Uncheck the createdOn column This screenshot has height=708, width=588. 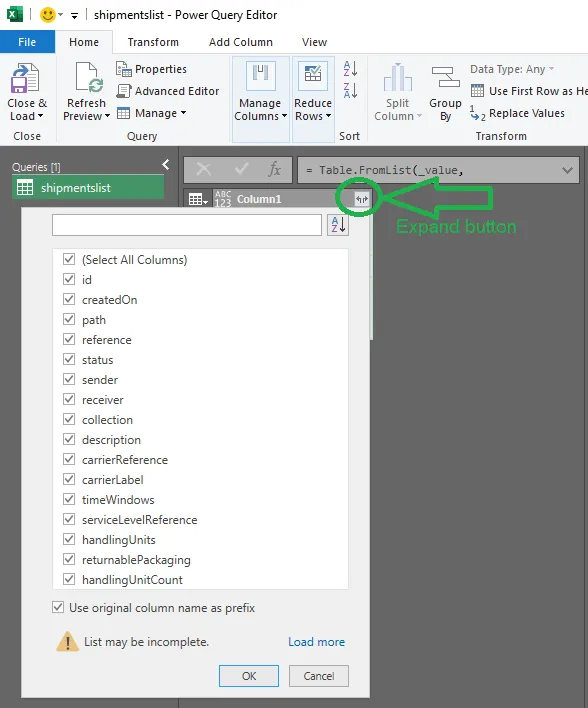tap(69, 299)
